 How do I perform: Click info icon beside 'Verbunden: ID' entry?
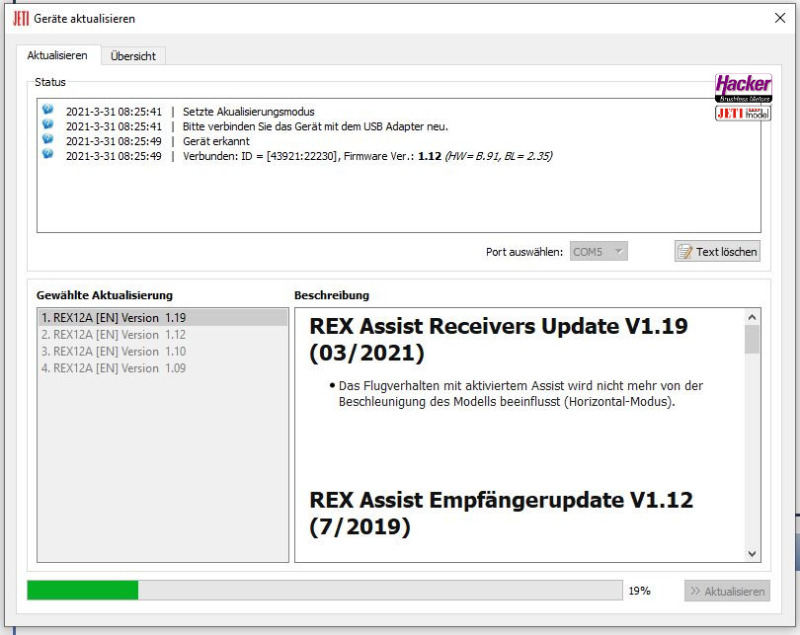[48, 154]
